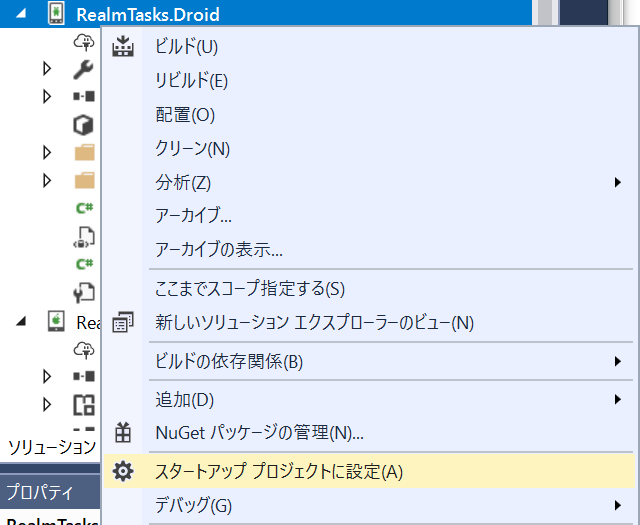Viewport: 640px width, 525px height.
Task: Select クリーン(N) menu item
Action: (x=369, y=149)
